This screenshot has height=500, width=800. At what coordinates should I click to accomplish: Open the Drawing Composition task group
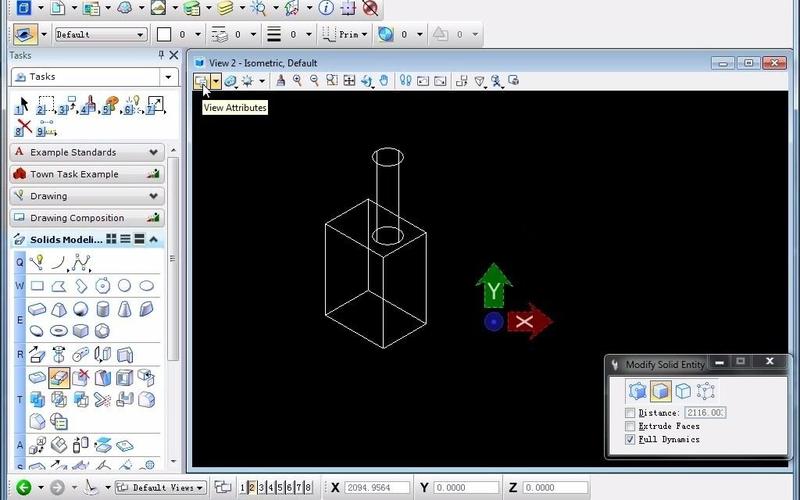(87, 218)
